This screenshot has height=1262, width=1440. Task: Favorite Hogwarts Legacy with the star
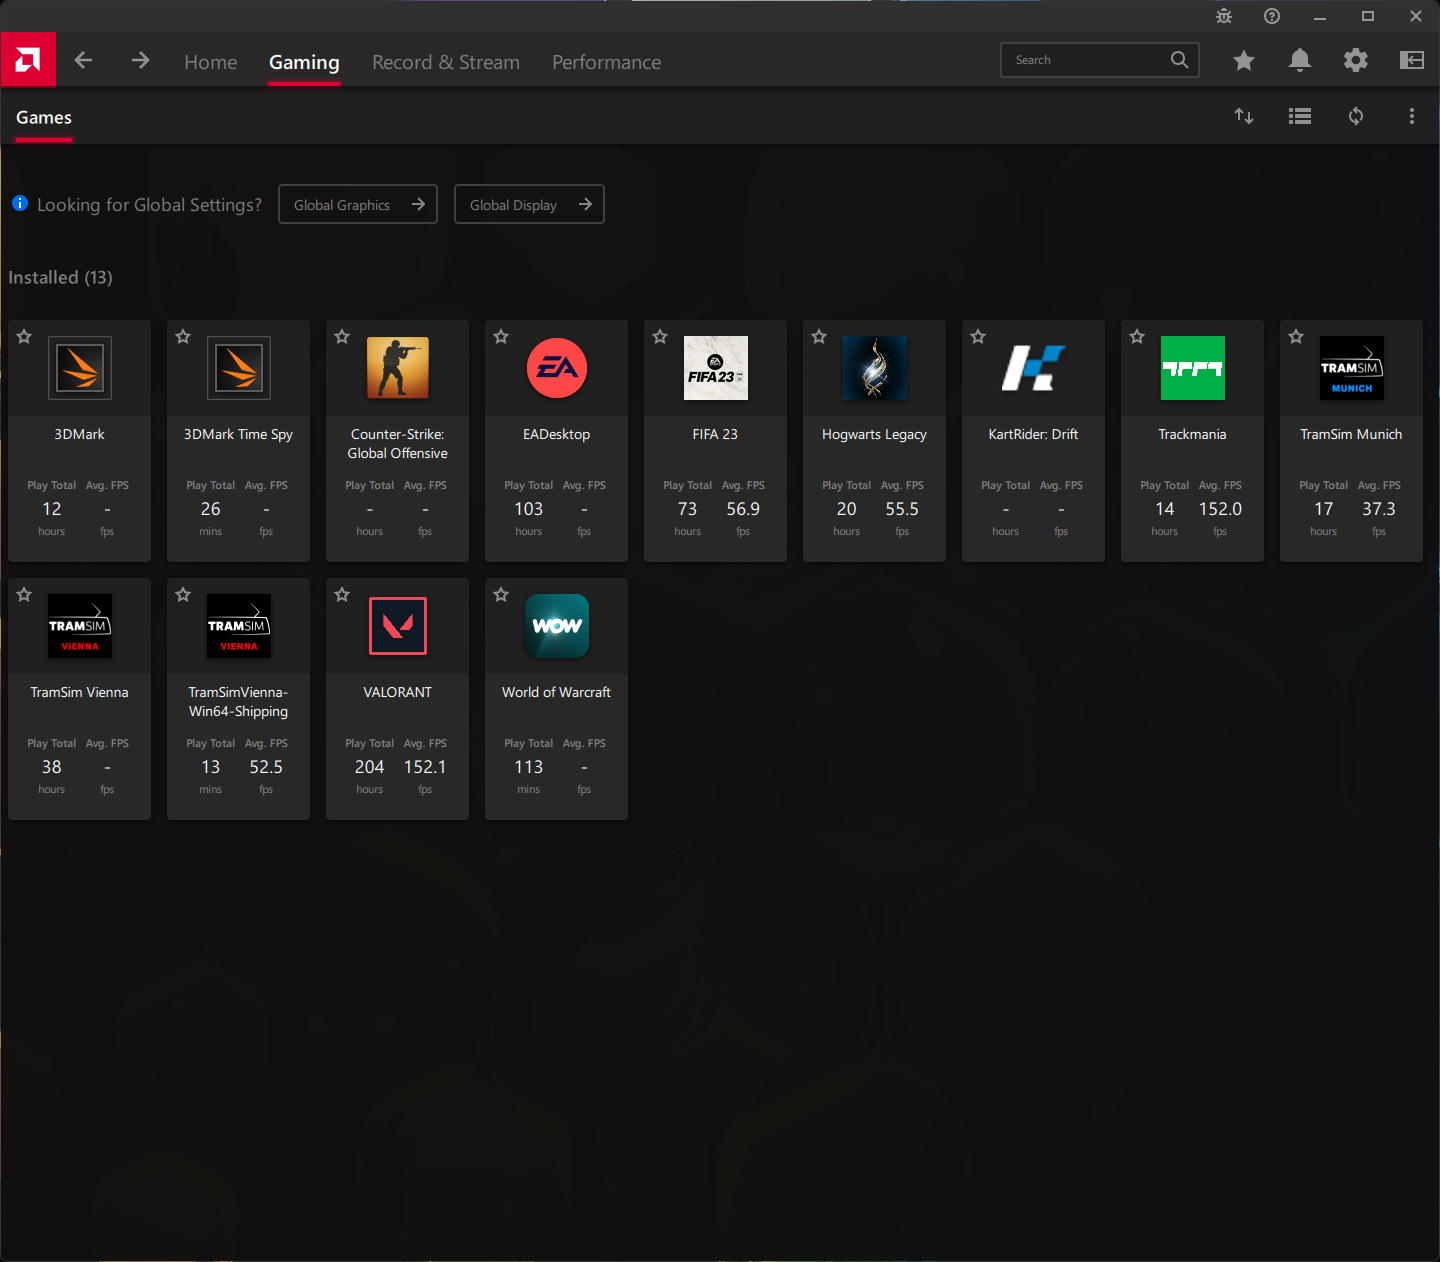819,337
